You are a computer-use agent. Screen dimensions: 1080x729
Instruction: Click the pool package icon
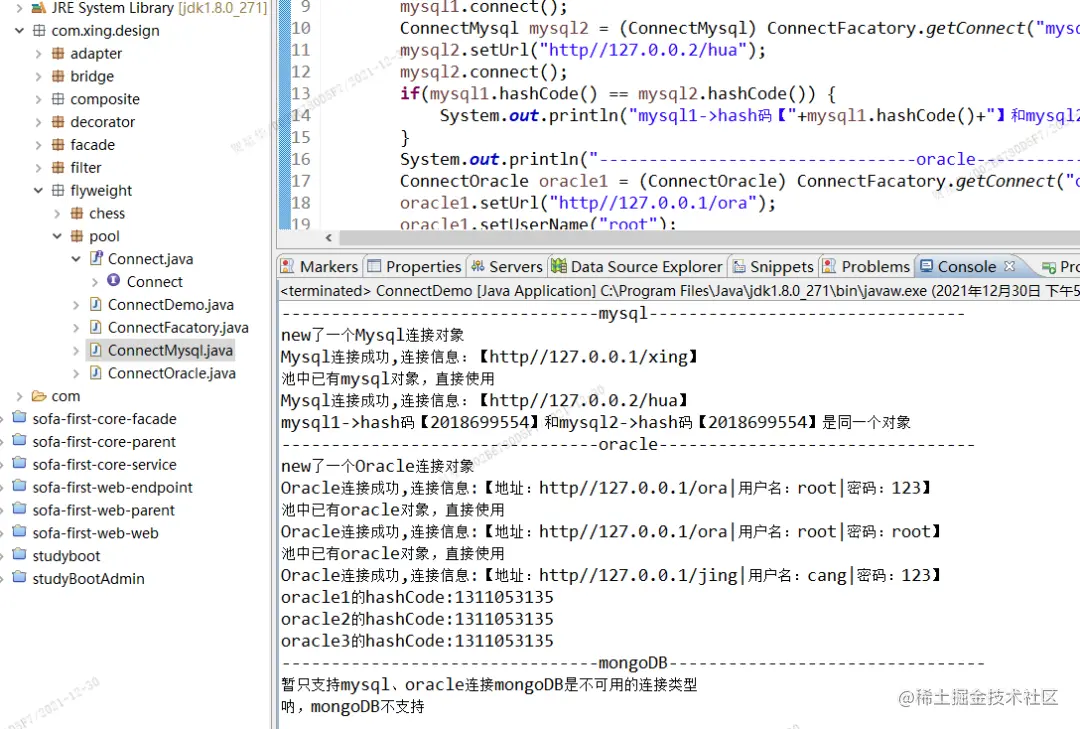coord(77,236)
